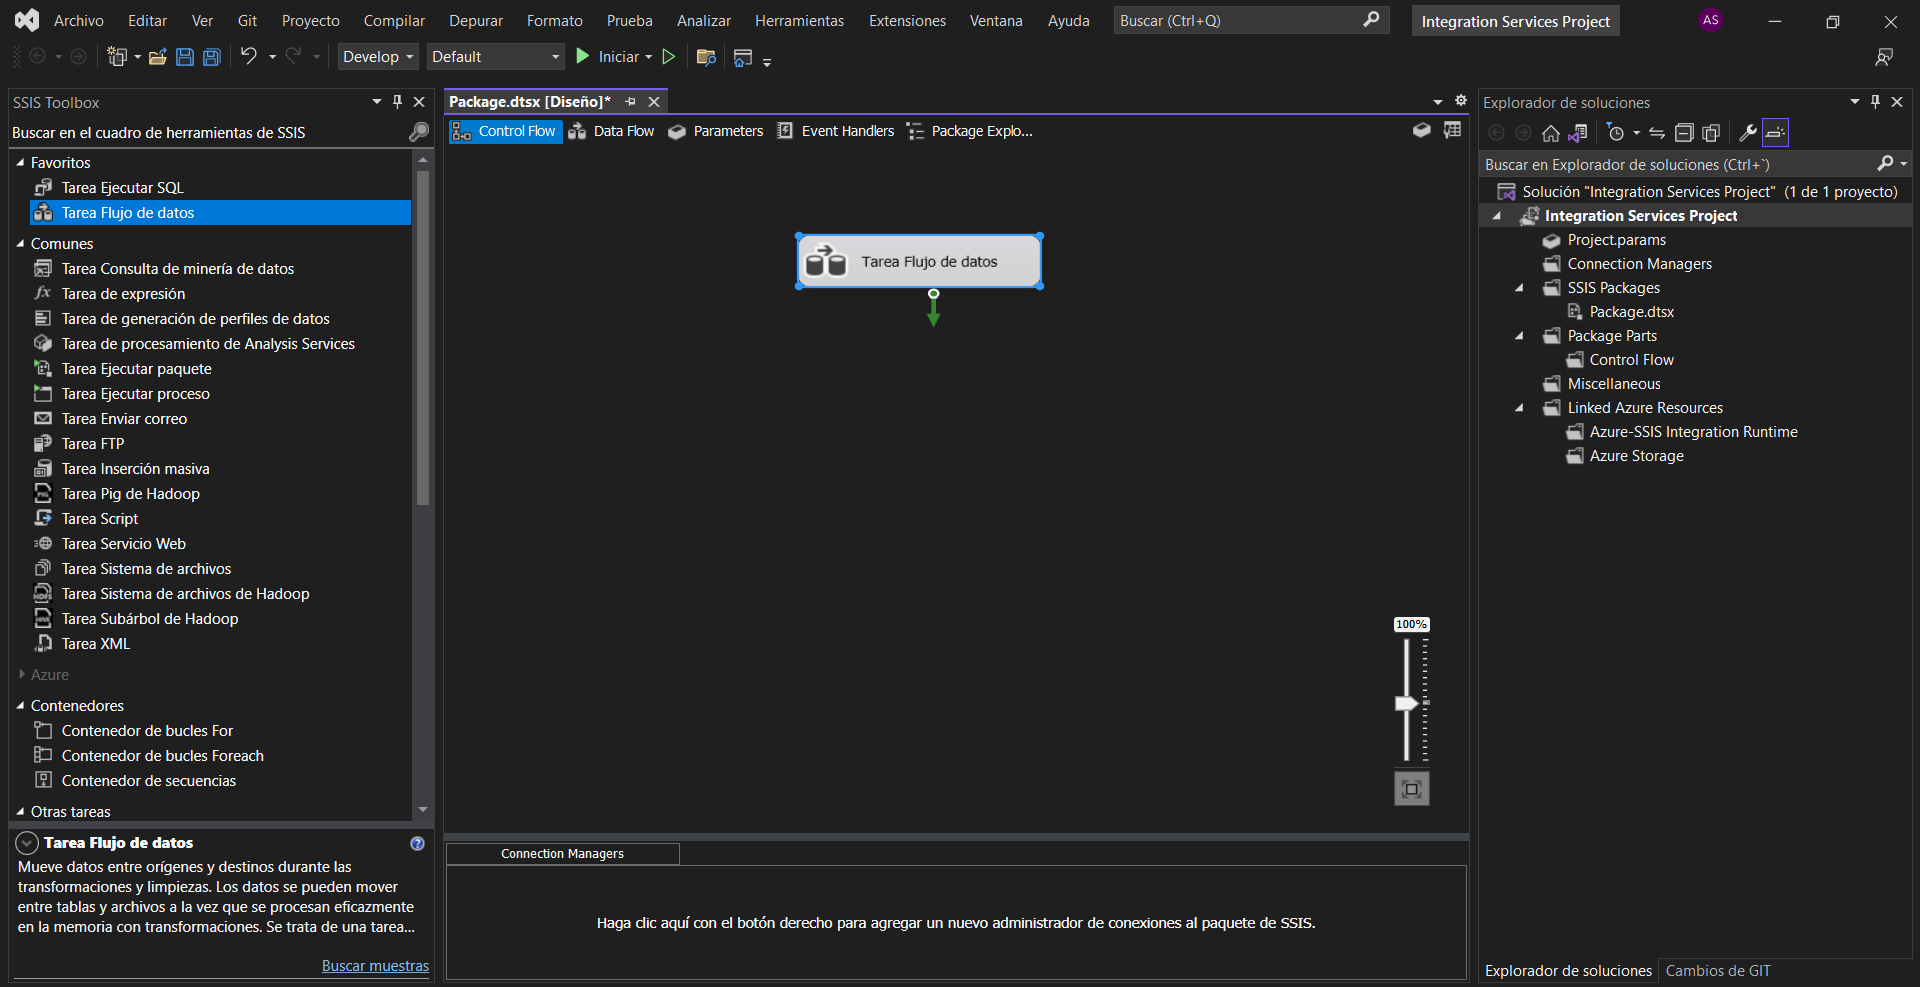Image resolution: width=1920 pixels, height=987 pixels.
Task: Collapse the Comunes toolbox section
Action: (20, 244)
